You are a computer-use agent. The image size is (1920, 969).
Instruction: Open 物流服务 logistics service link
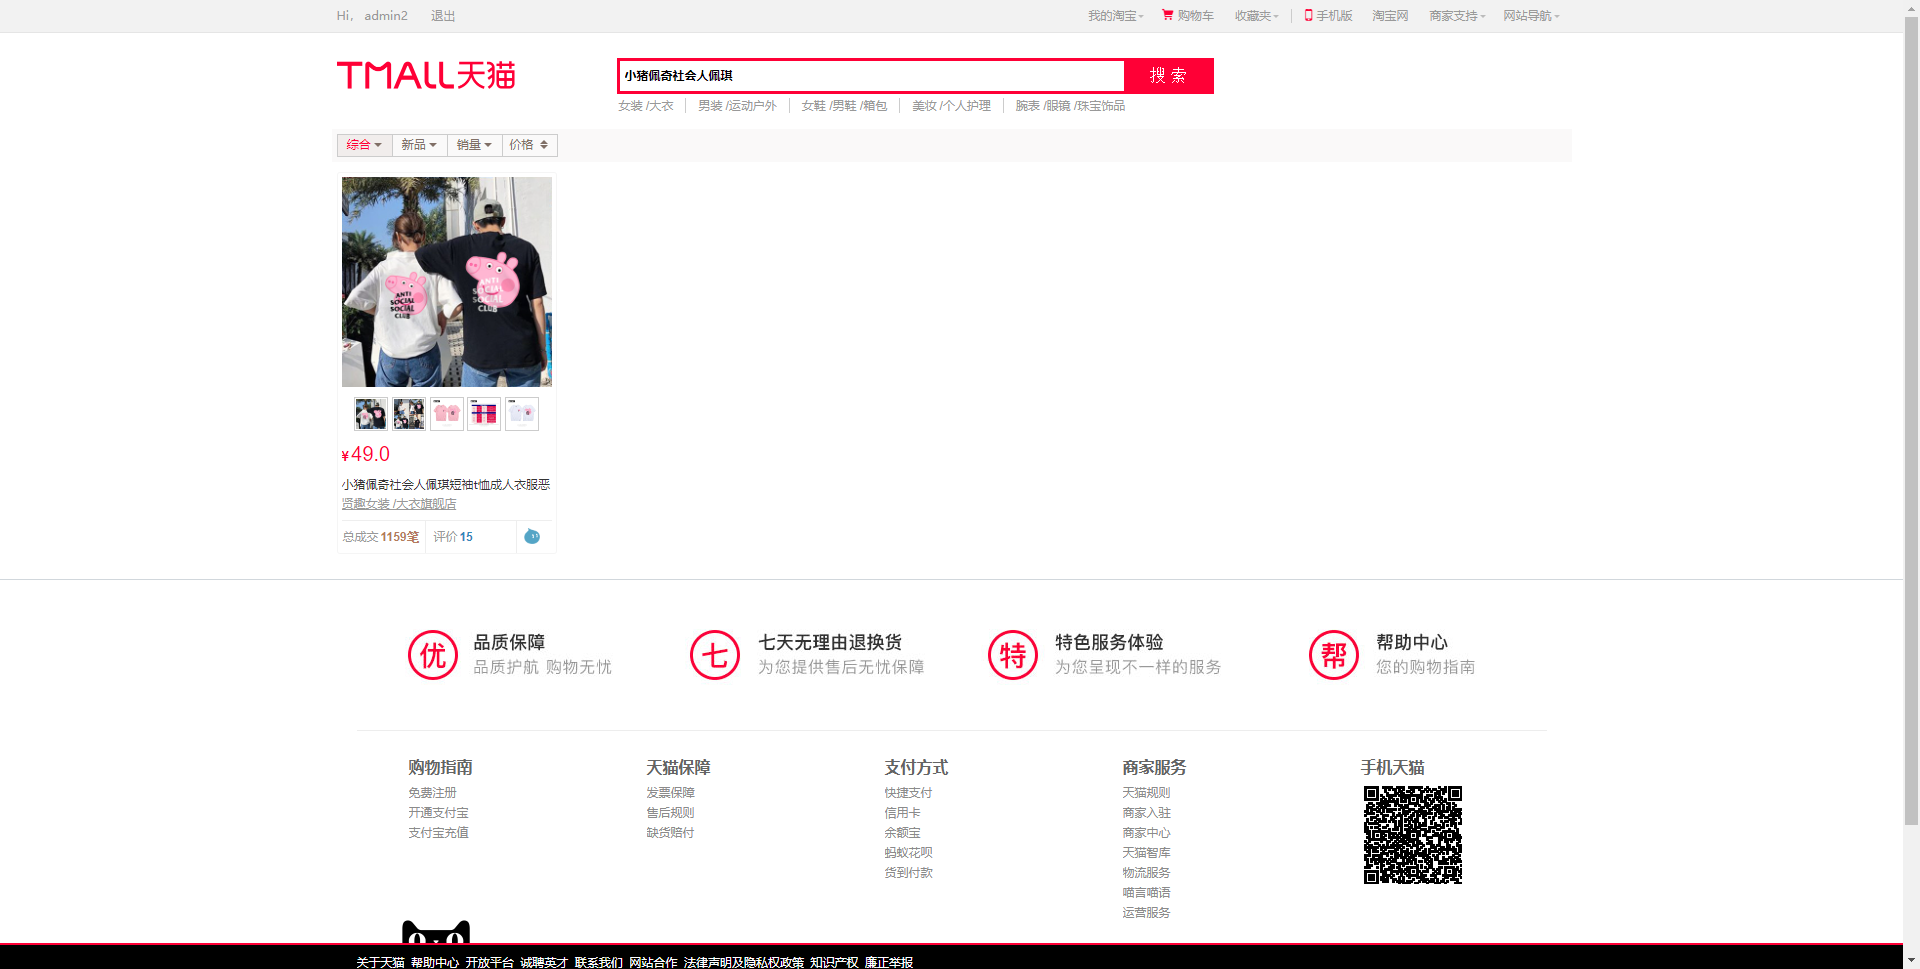tap(1146, 873)
